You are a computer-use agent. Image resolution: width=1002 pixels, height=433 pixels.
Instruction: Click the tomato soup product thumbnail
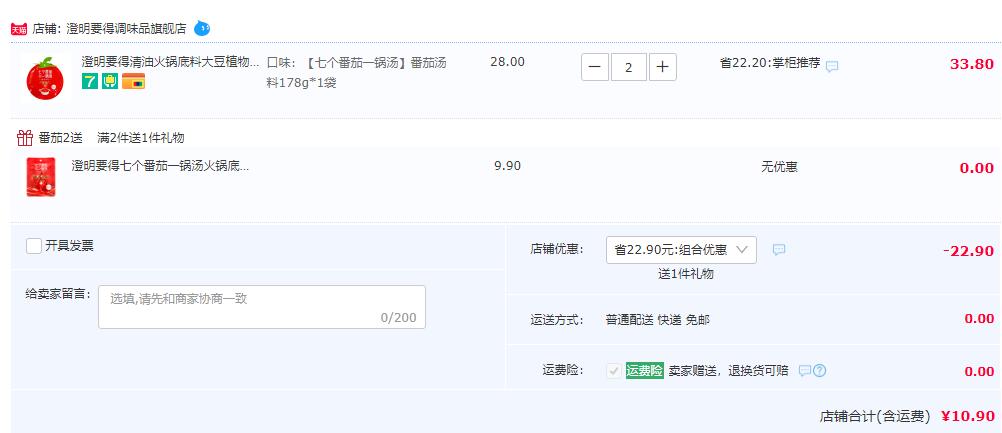tap(45, 79)
